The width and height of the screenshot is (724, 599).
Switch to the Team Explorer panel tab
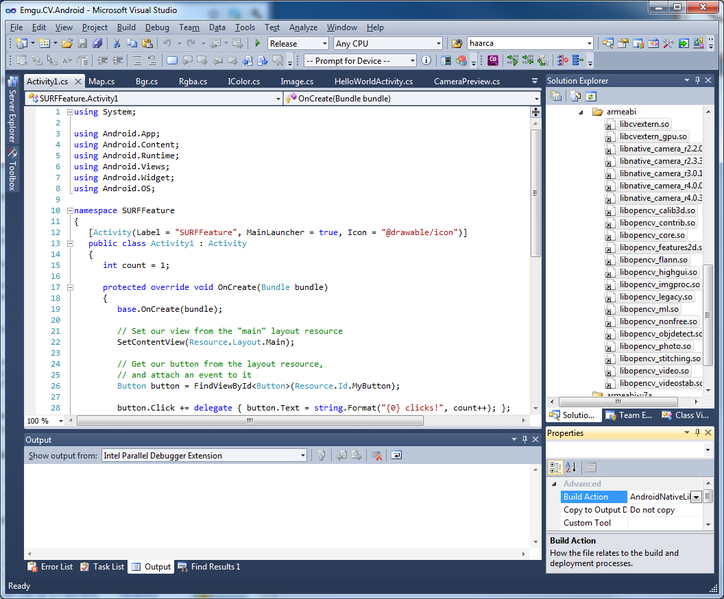point(629,415)
